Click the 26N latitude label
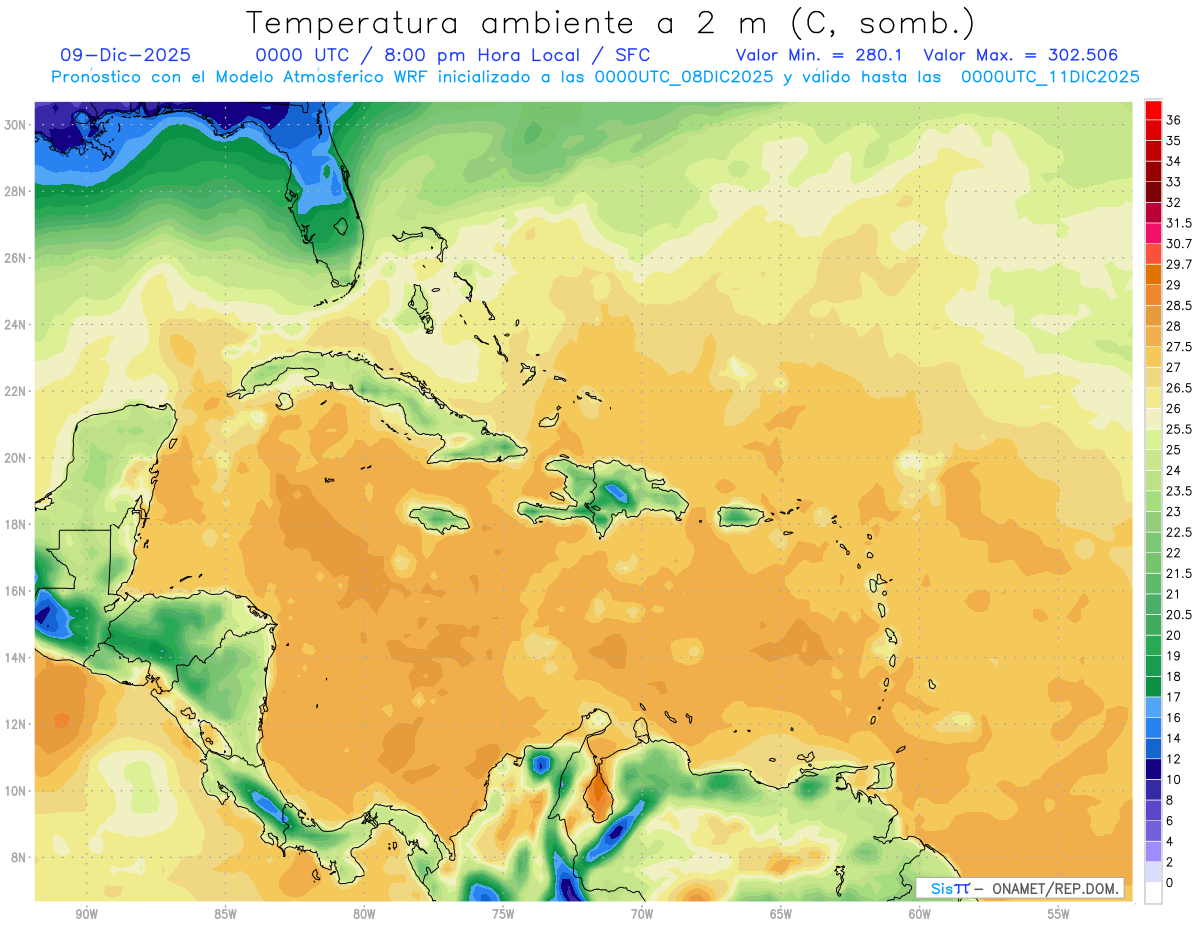 [15, 258]
